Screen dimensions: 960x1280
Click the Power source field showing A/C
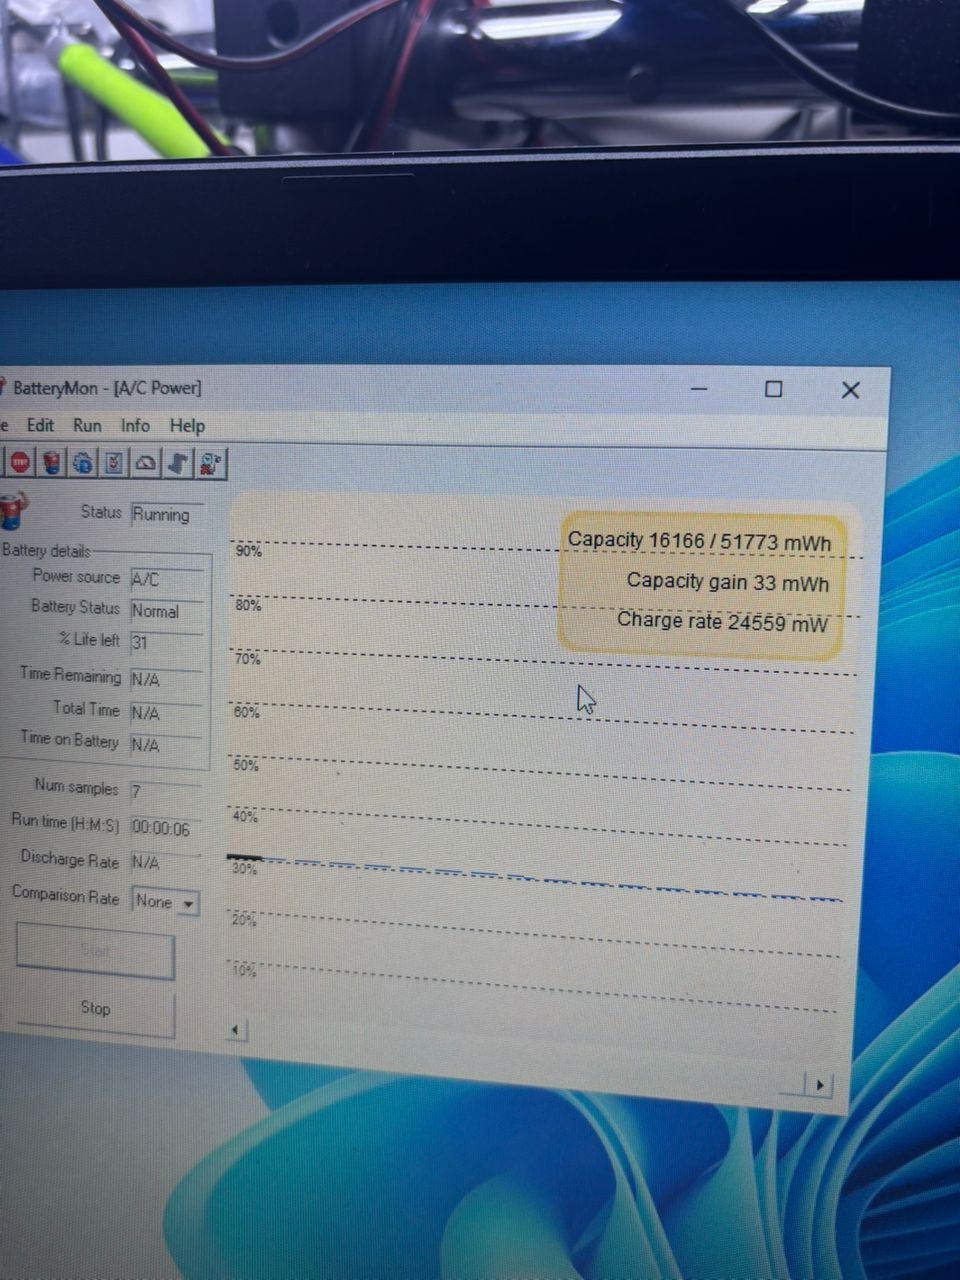(x=167, y=579)
